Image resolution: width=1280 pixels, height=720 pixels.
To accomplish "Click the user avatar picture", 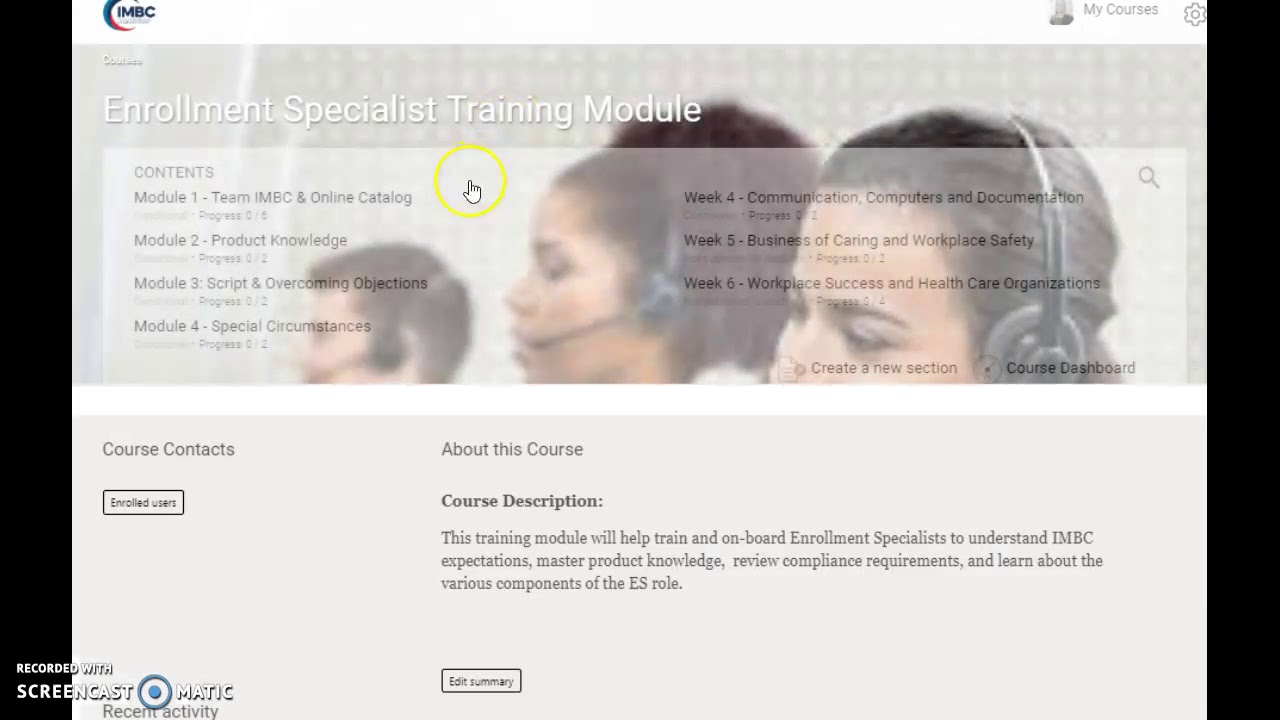I will pyautogui.click(x=1061, y=11).
